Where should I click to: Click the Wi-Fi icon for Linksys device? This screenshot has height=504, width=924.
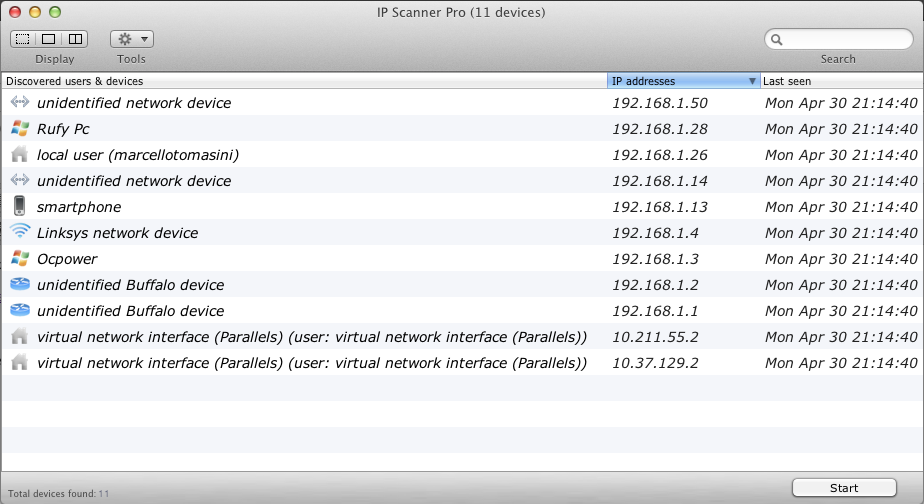[x=19, y=232]
